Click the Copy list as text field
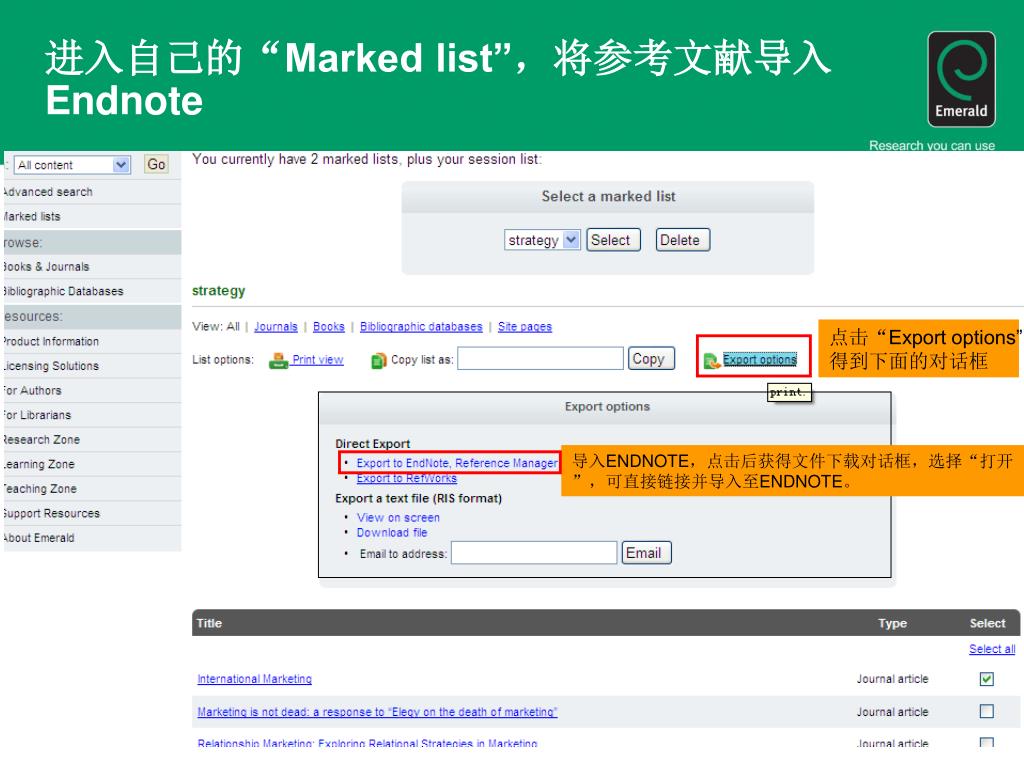Screen dimensions: 1024x768 click(540, 359)
